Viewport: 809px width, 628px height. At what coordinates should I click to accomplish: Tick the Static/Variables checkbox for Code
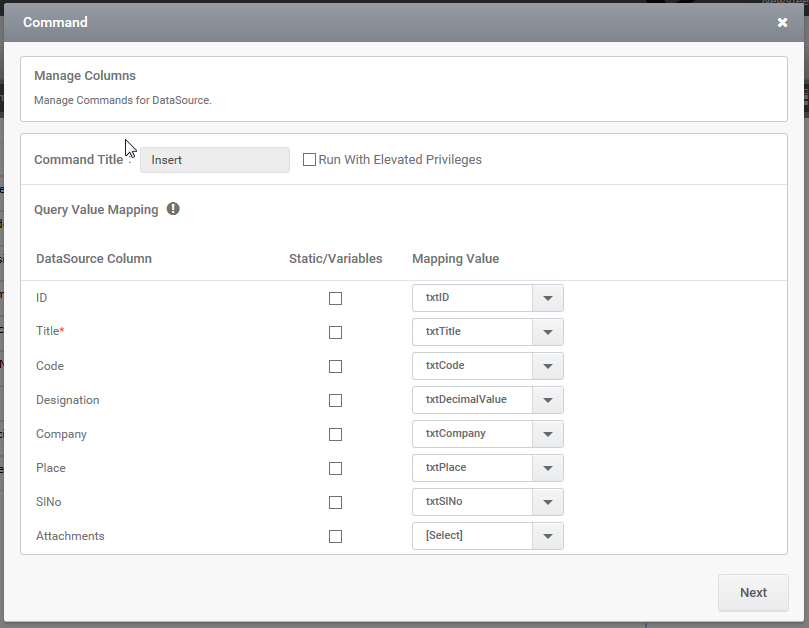coord(335,366)
